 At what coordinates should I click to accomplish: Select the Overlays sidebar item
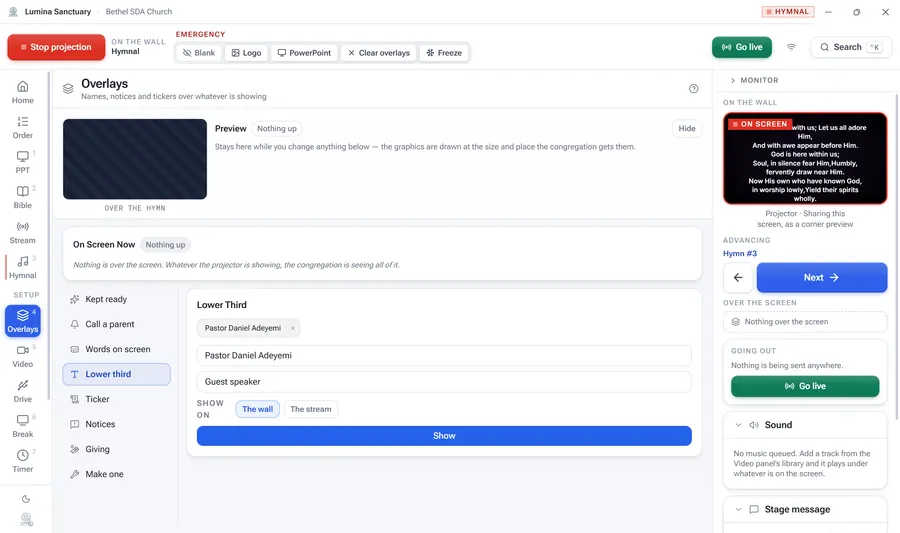coord(22,321)
